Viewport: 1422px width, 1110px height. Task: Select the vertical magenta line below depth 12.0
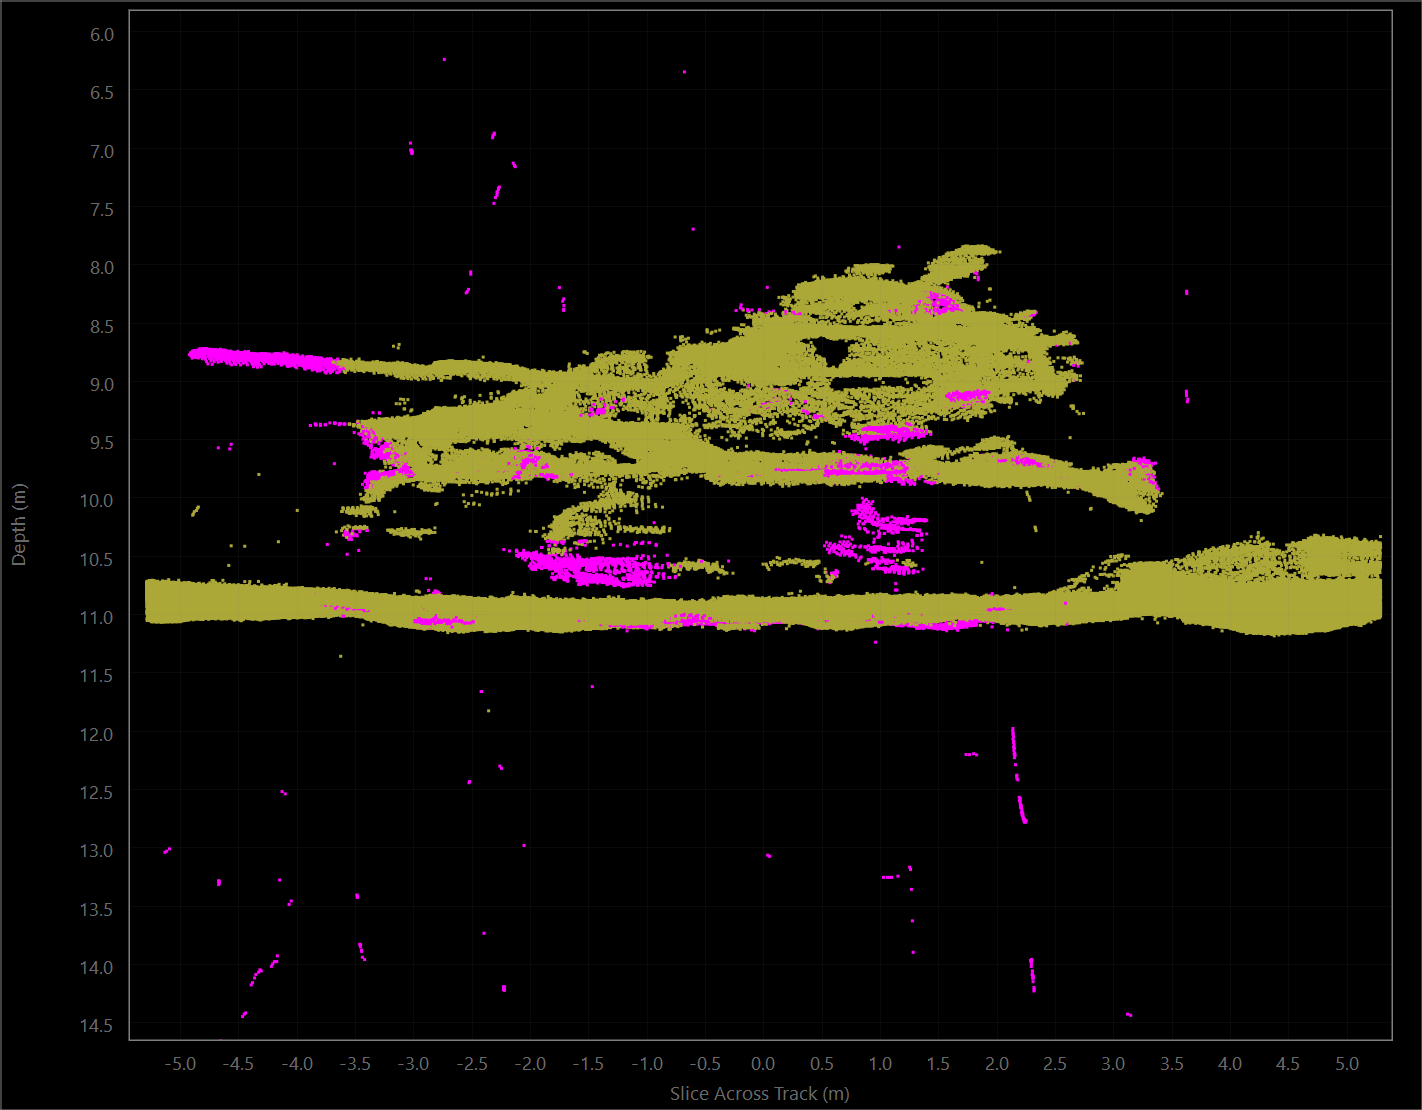(1018, 775)
